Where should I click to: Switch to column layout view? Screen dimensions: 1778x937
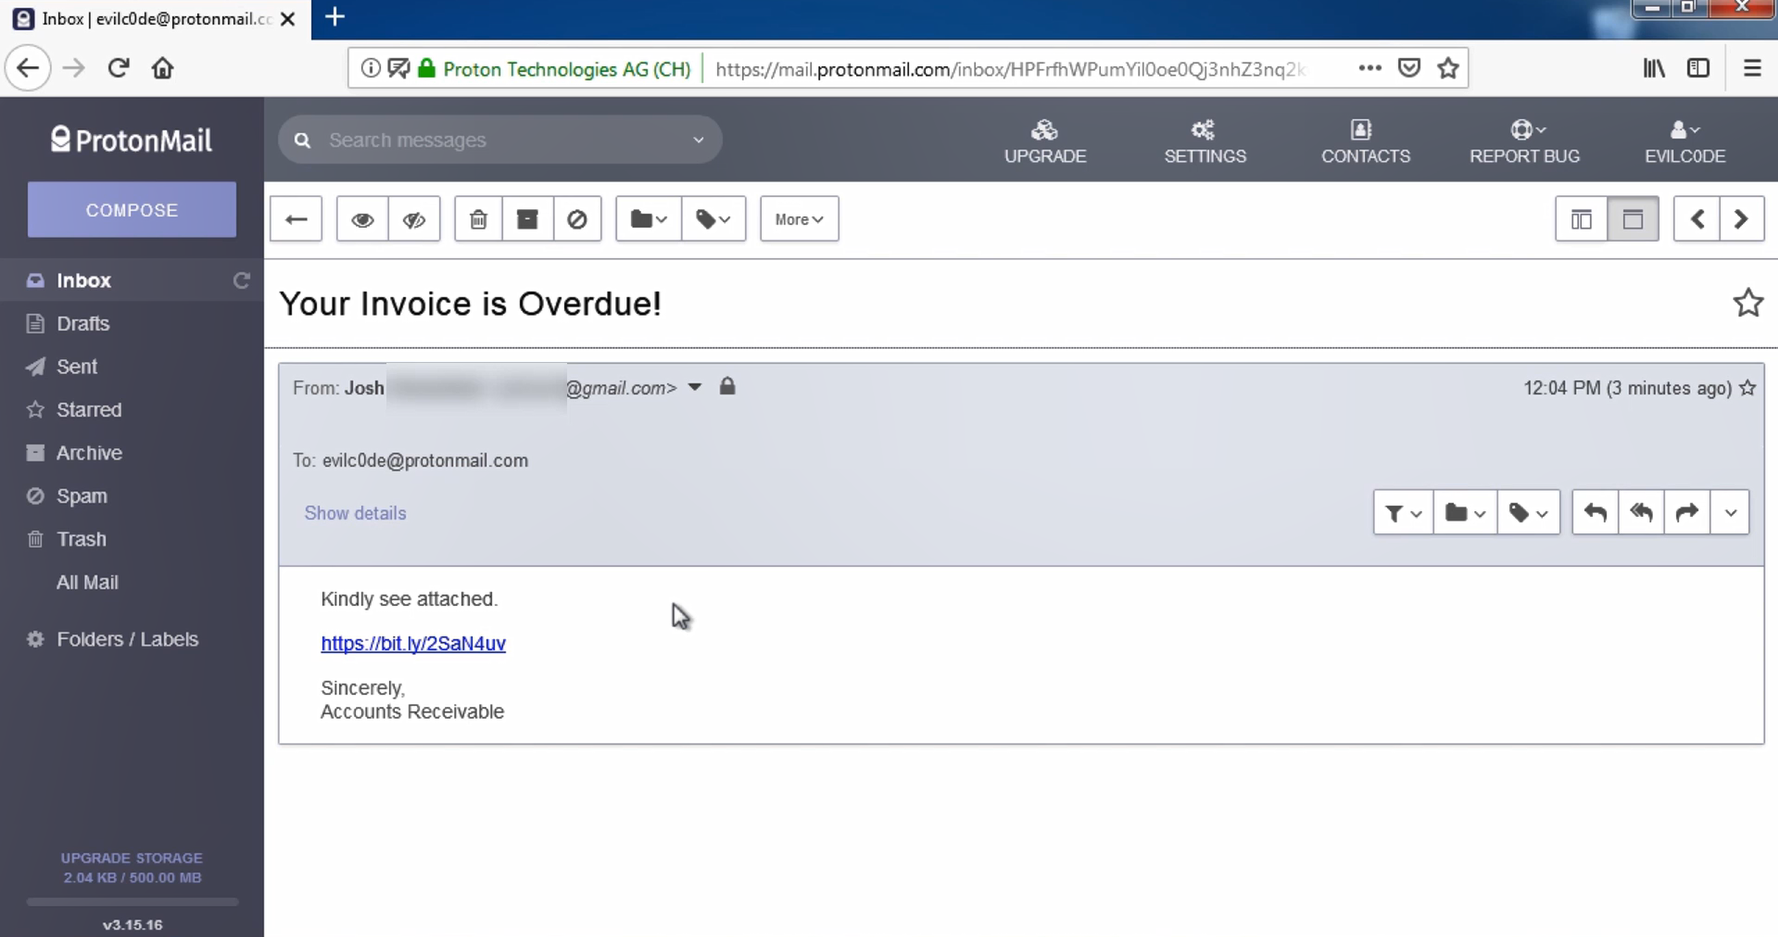pyautogui.click(x=1581, y=219)
